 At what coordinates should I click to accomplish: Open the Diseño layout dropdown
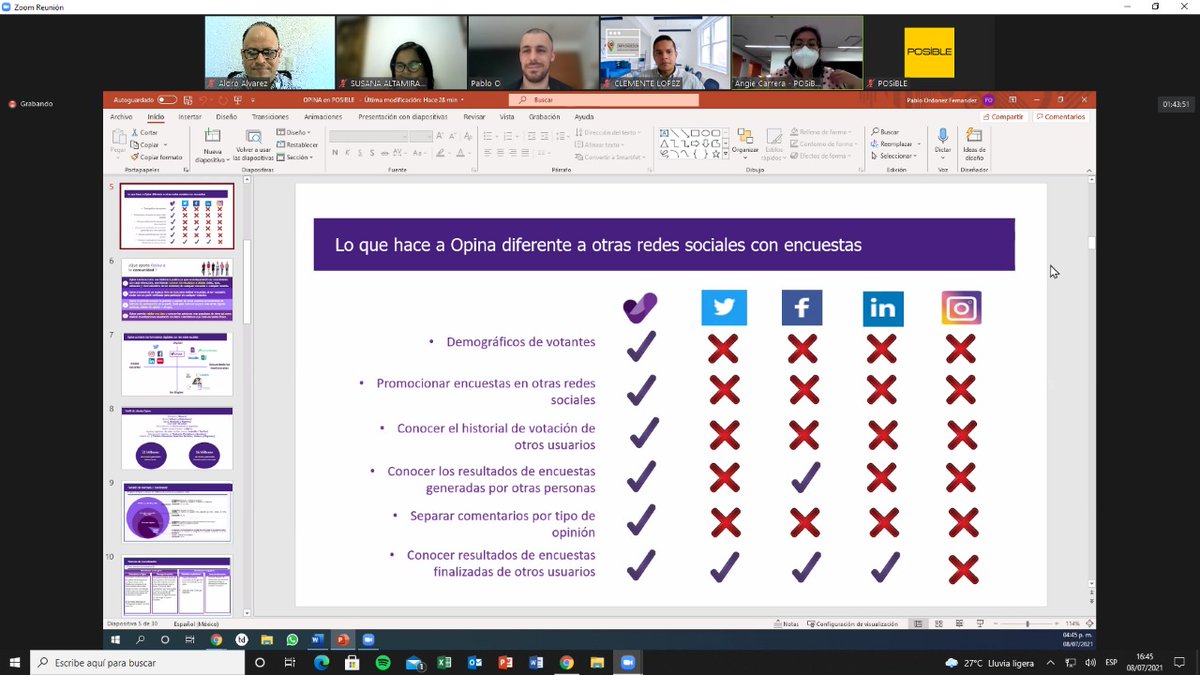(x=294, y=132)
